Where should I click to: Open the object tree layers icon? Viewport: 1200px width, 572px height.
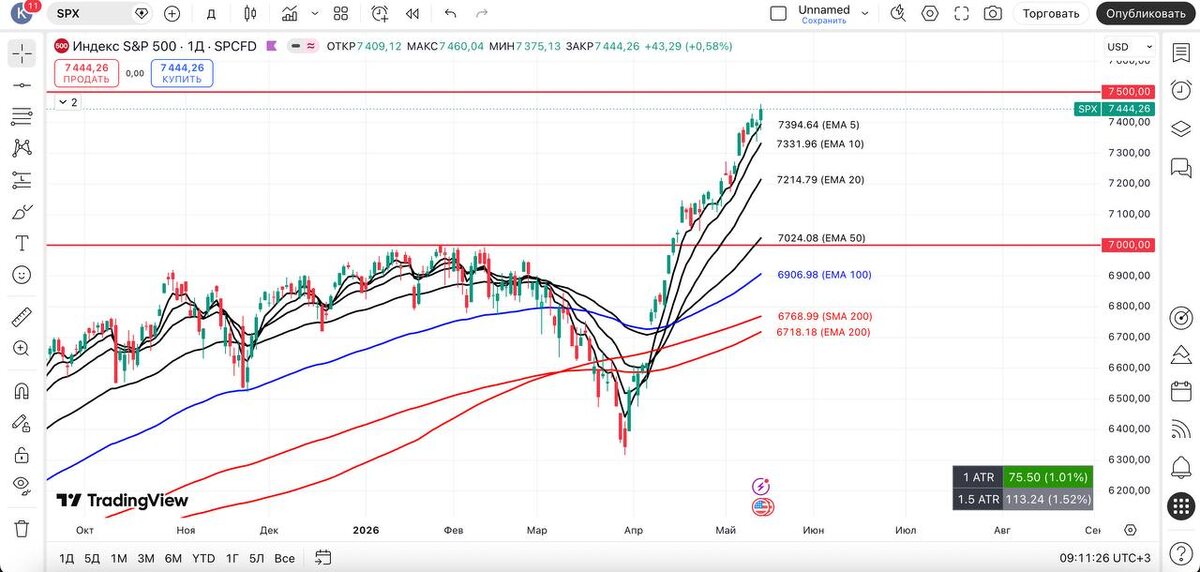point(1181,128)
